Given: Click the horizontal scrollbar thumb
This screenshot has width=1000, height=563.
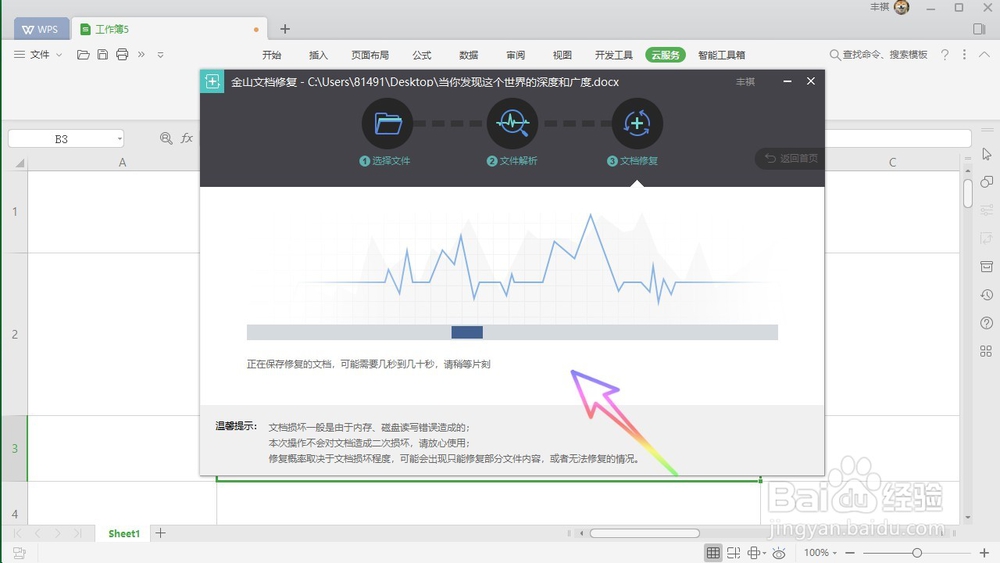Looking at the screenshot, I should point(644,533).
